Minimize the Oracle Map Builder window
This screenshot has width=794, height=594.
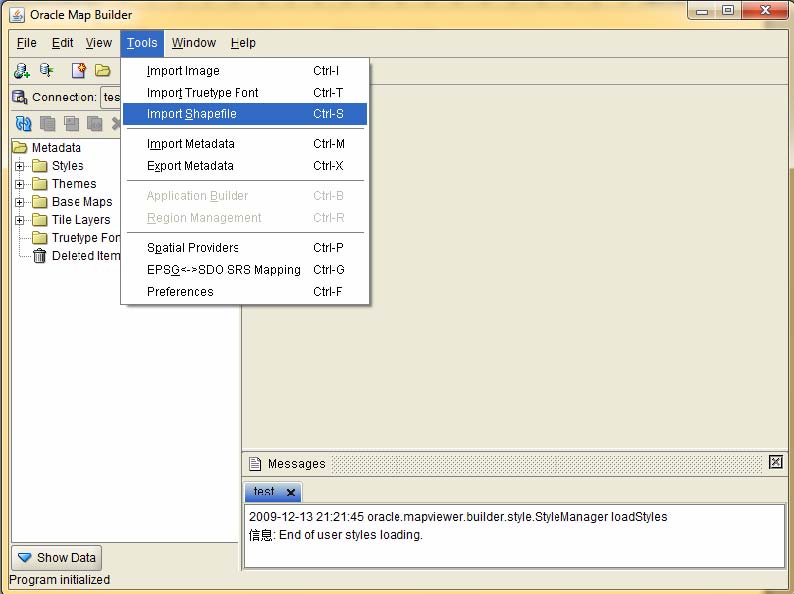coord(702,11)
